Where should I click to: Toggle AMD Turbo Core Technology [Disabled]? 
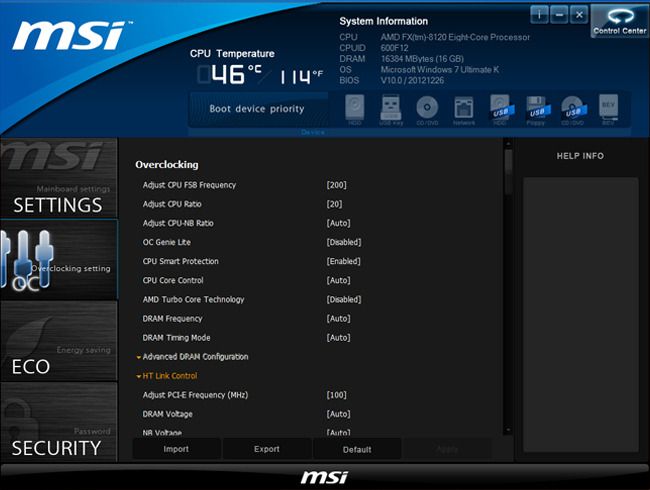point(344,300)
